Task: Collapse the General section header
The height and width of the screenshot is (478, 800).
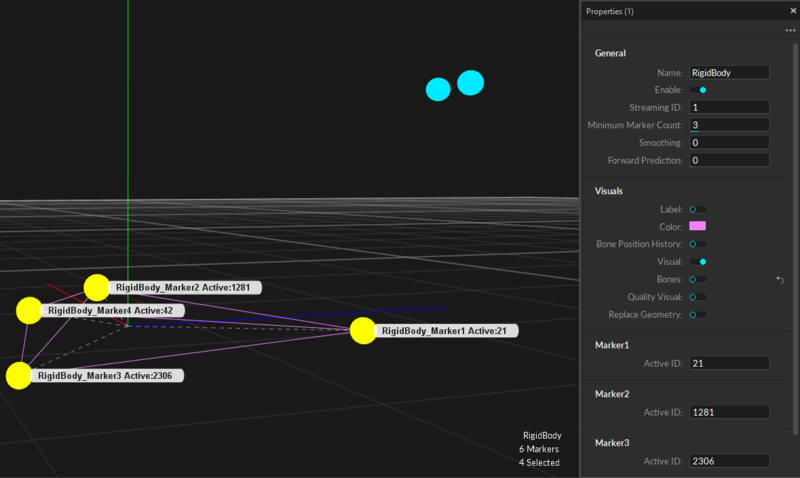Action: [611, 53]
